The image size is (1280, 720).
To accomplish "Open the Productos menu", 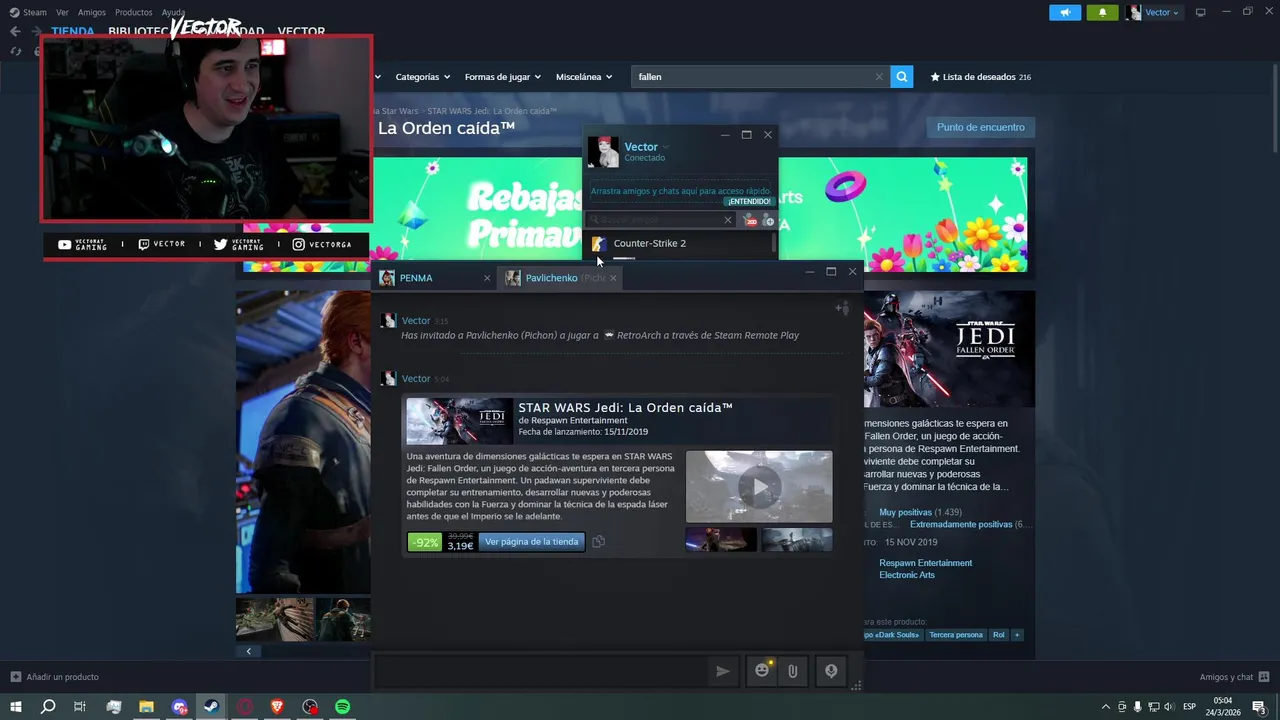I will (x=134, y=13).
